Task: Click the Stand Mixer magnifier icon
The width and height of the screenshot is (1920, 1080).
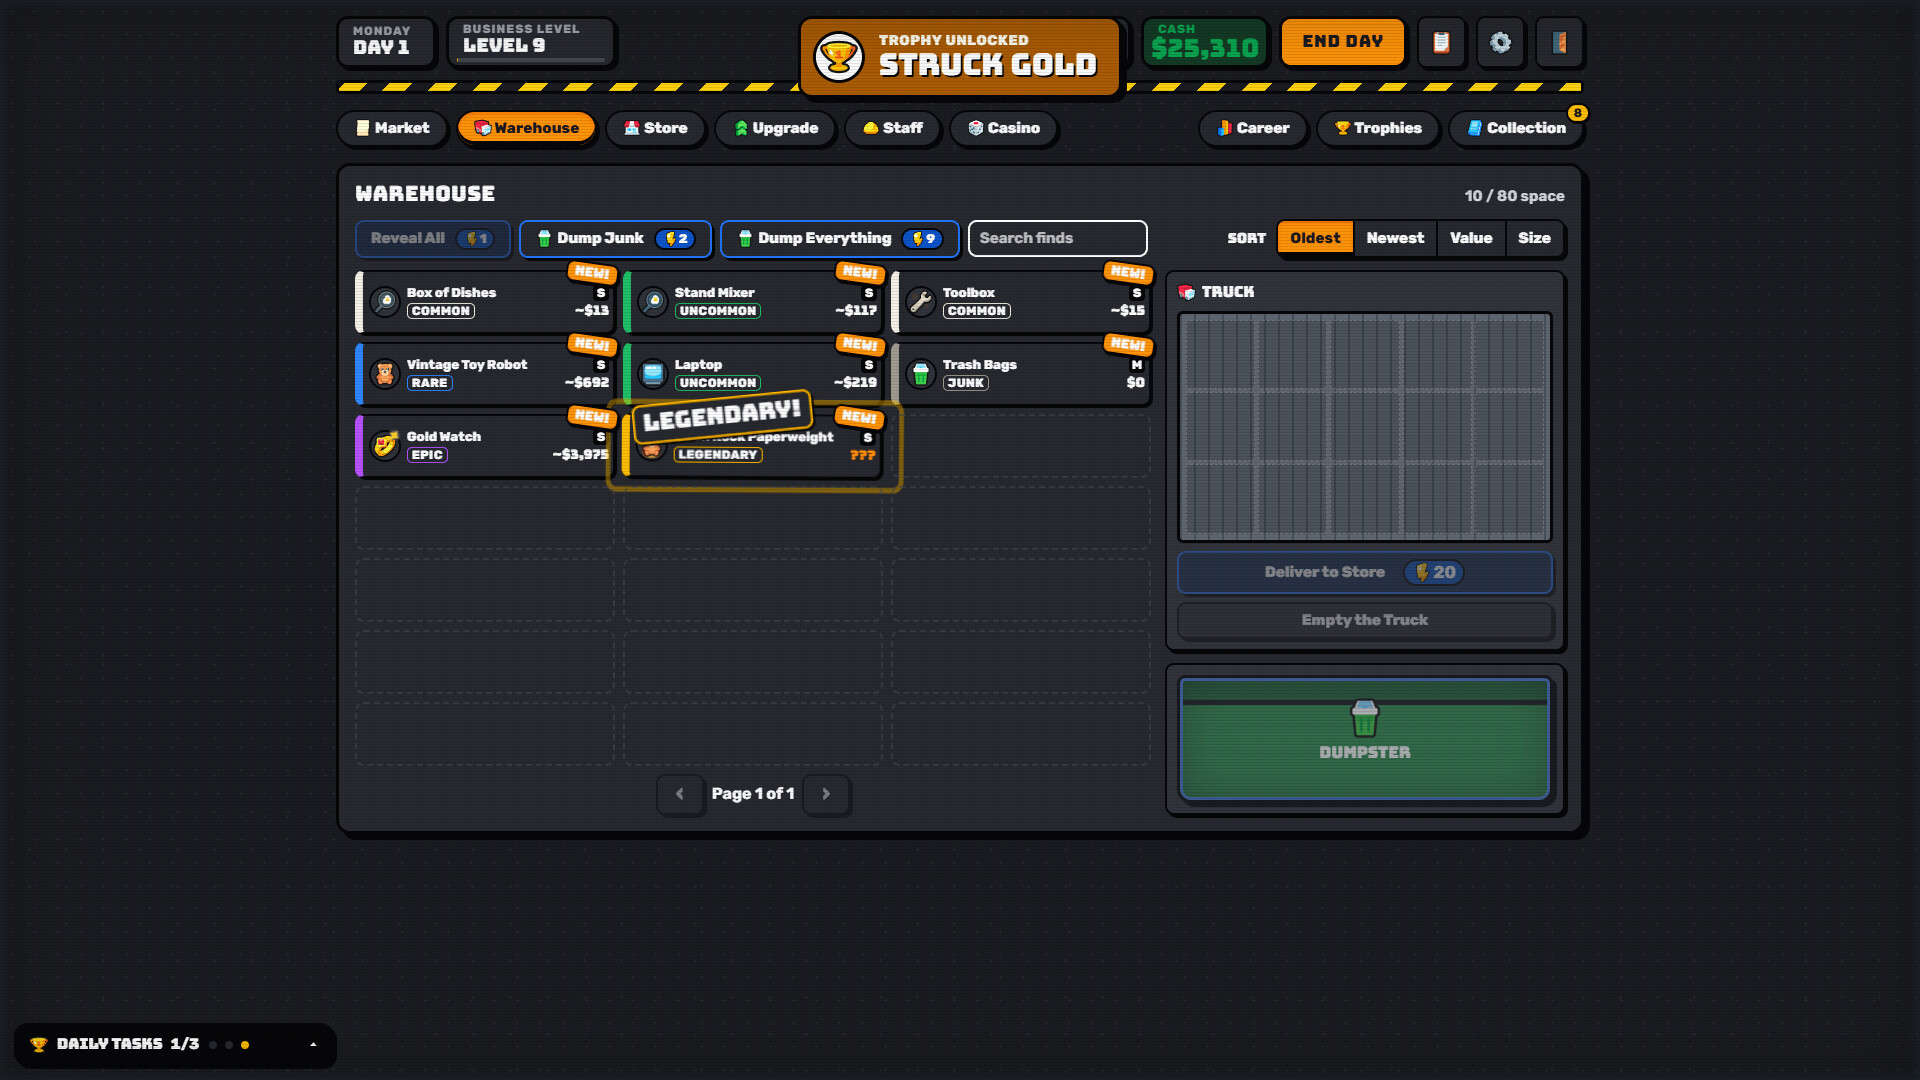Action: 653,301
